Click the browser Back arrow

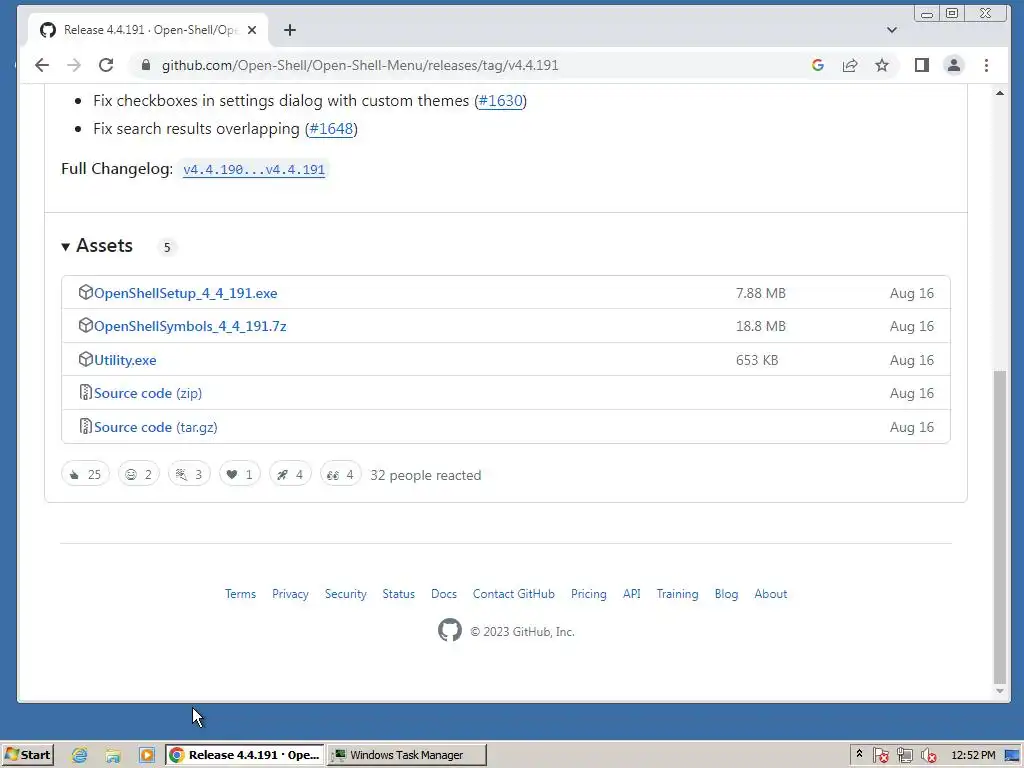click(42, 65)
